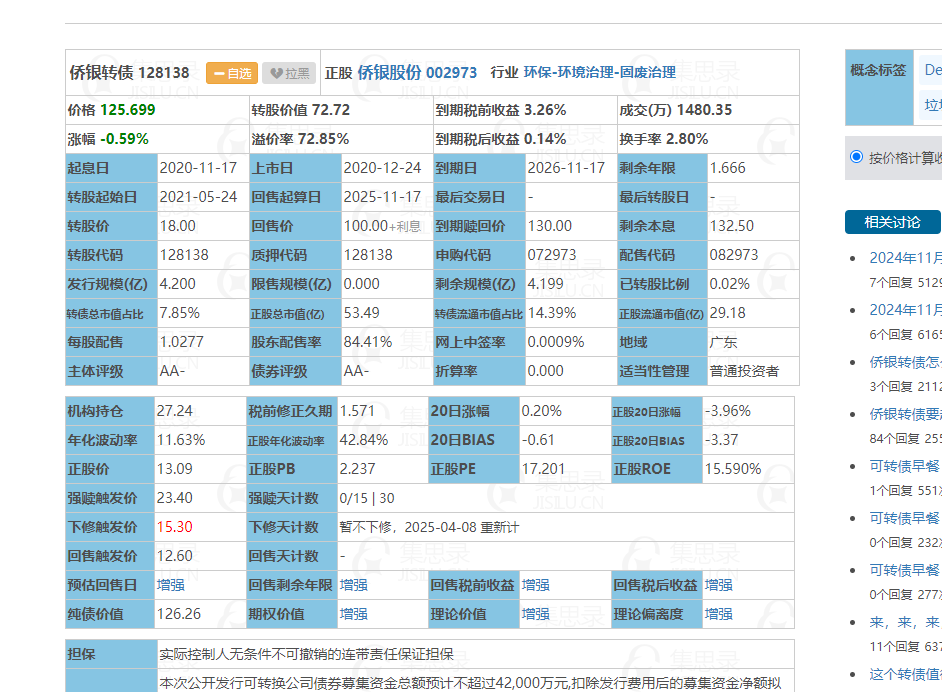Switch to the 相关讨论 tab
942x692 pixels.
(891, 222)
